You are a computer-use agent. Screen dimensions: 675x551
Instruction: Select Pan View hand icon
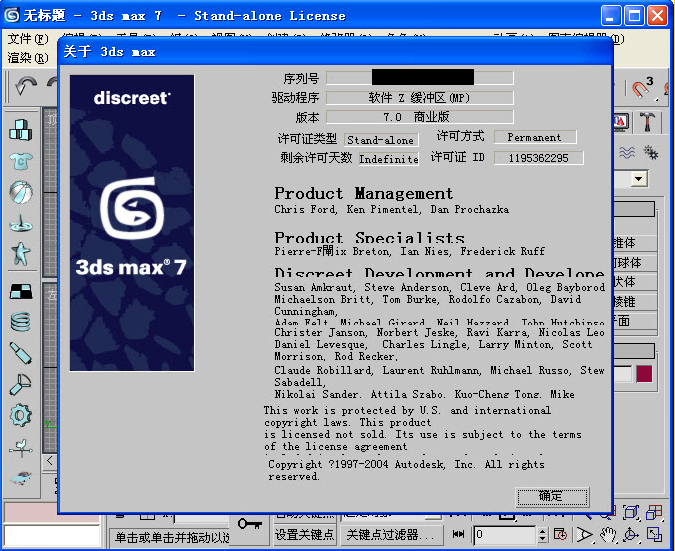[x=608, y=535]
